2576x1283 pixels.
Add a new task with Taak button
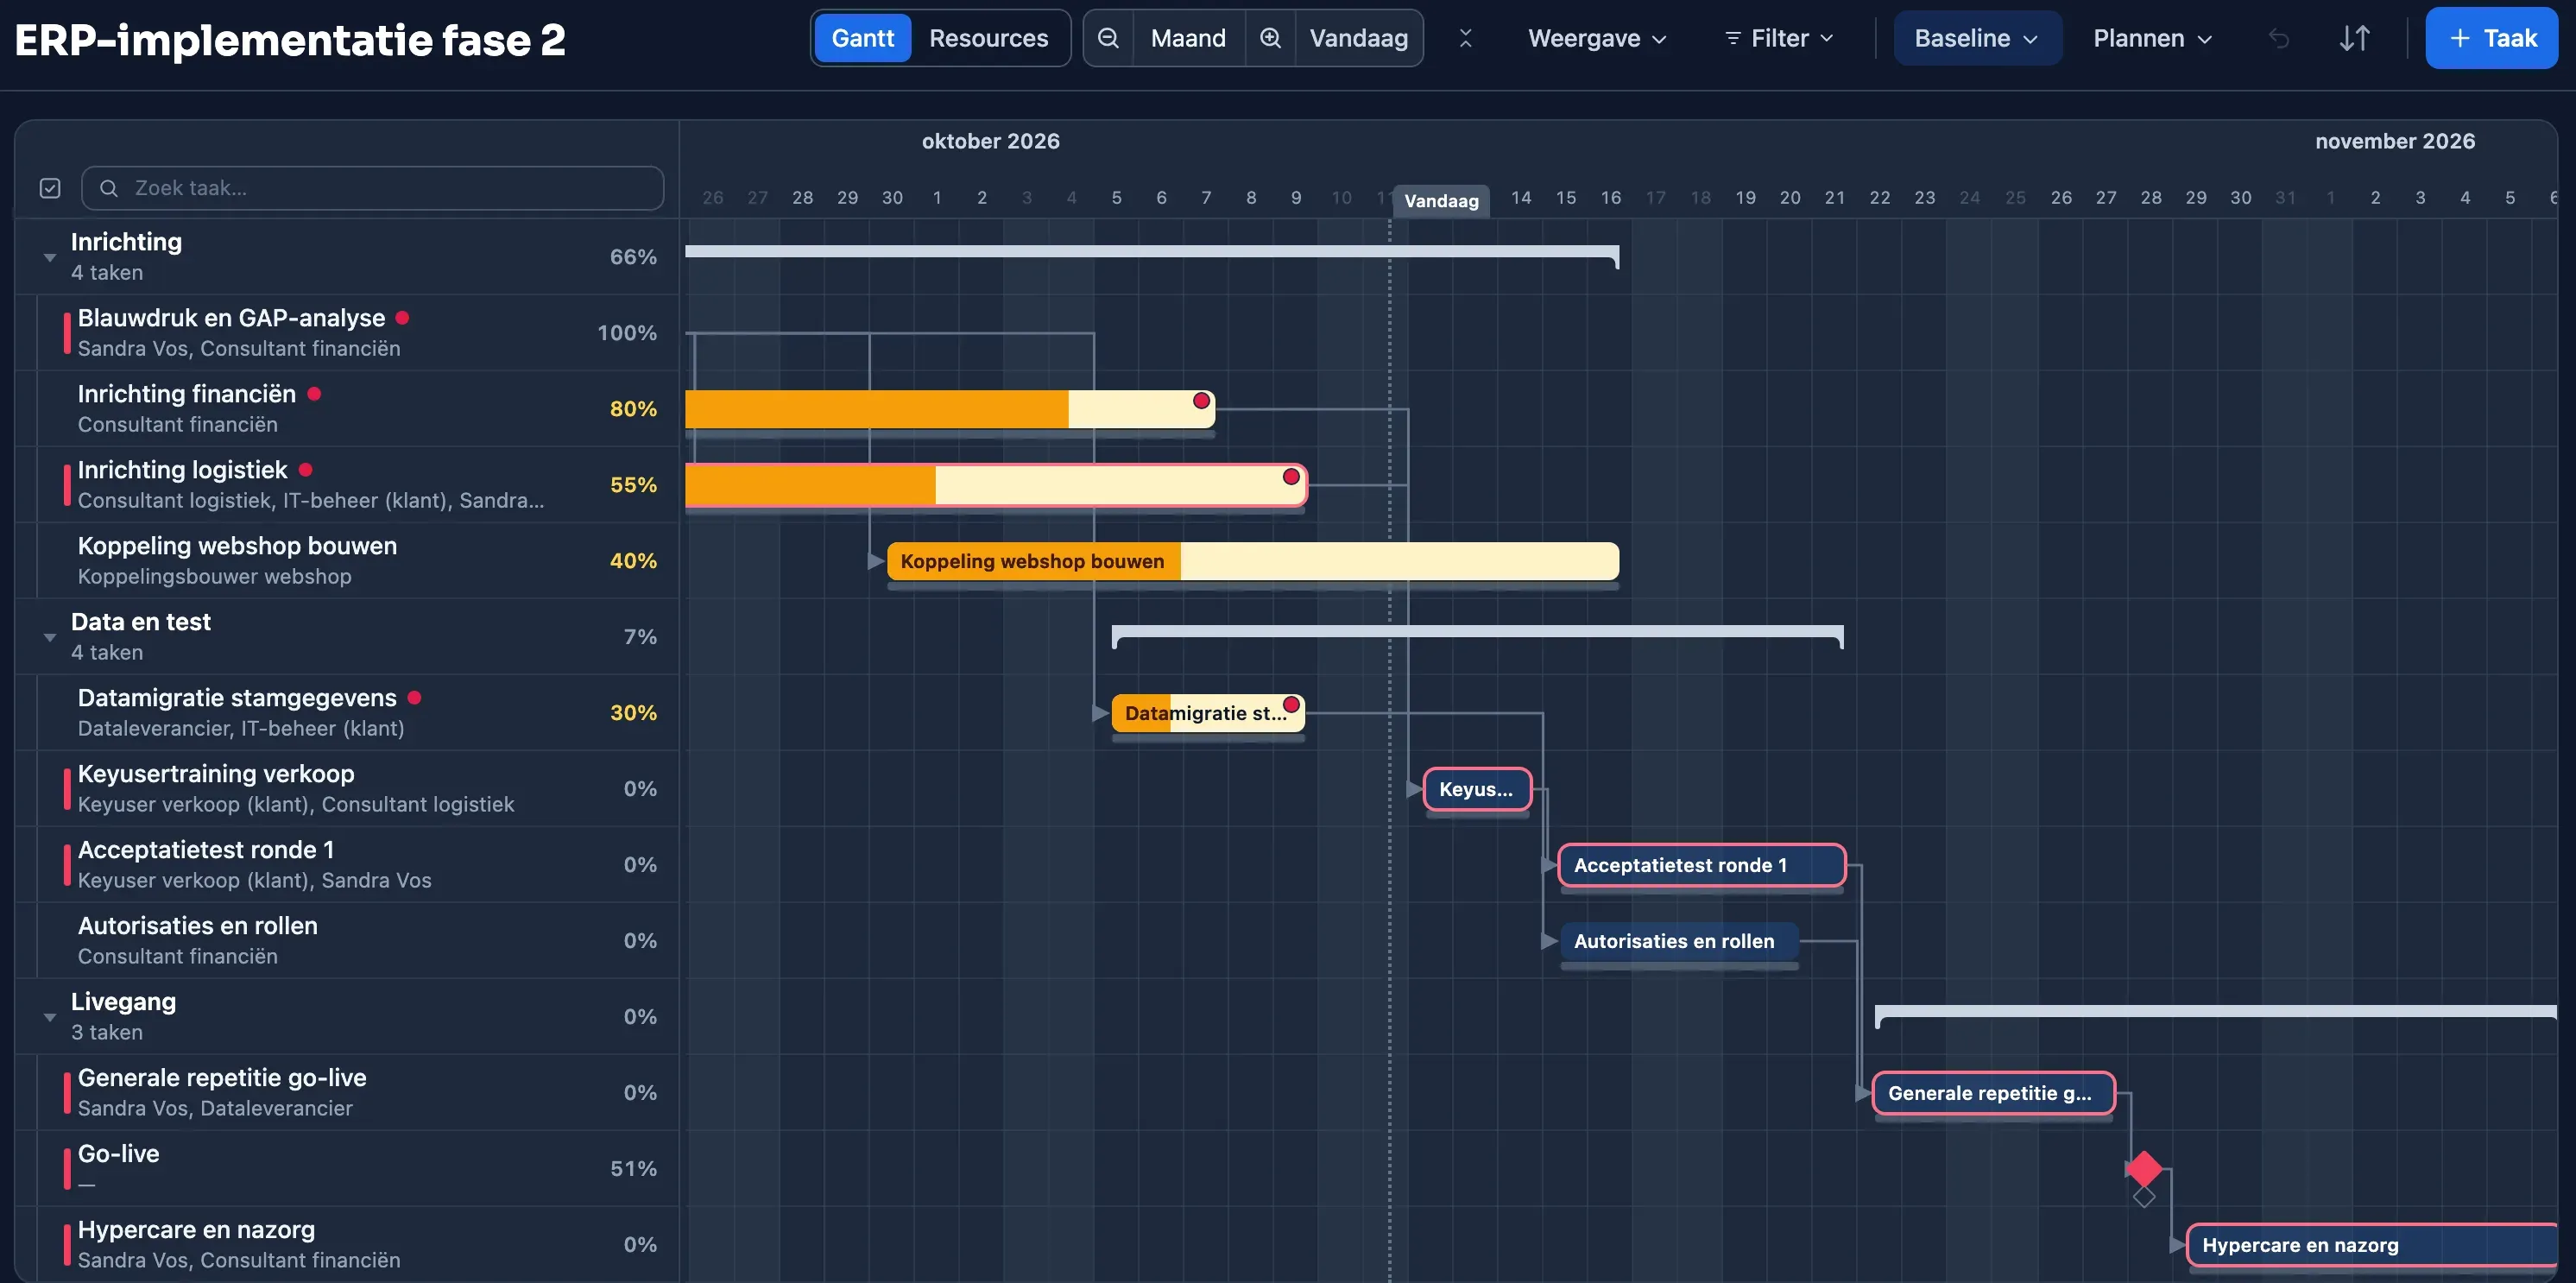click(x=2491, y=38)
